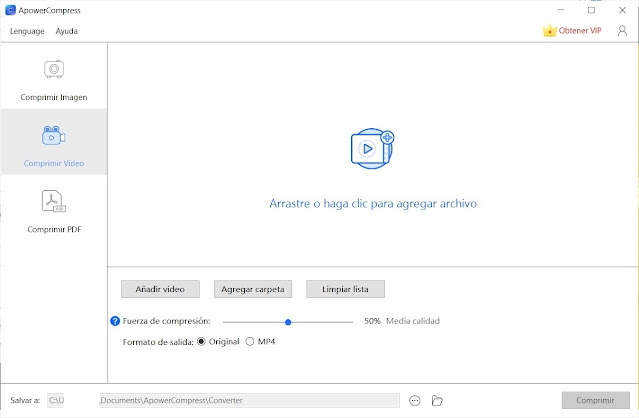
Task: Click the compression strength slider handle
Action: point(288,322)
